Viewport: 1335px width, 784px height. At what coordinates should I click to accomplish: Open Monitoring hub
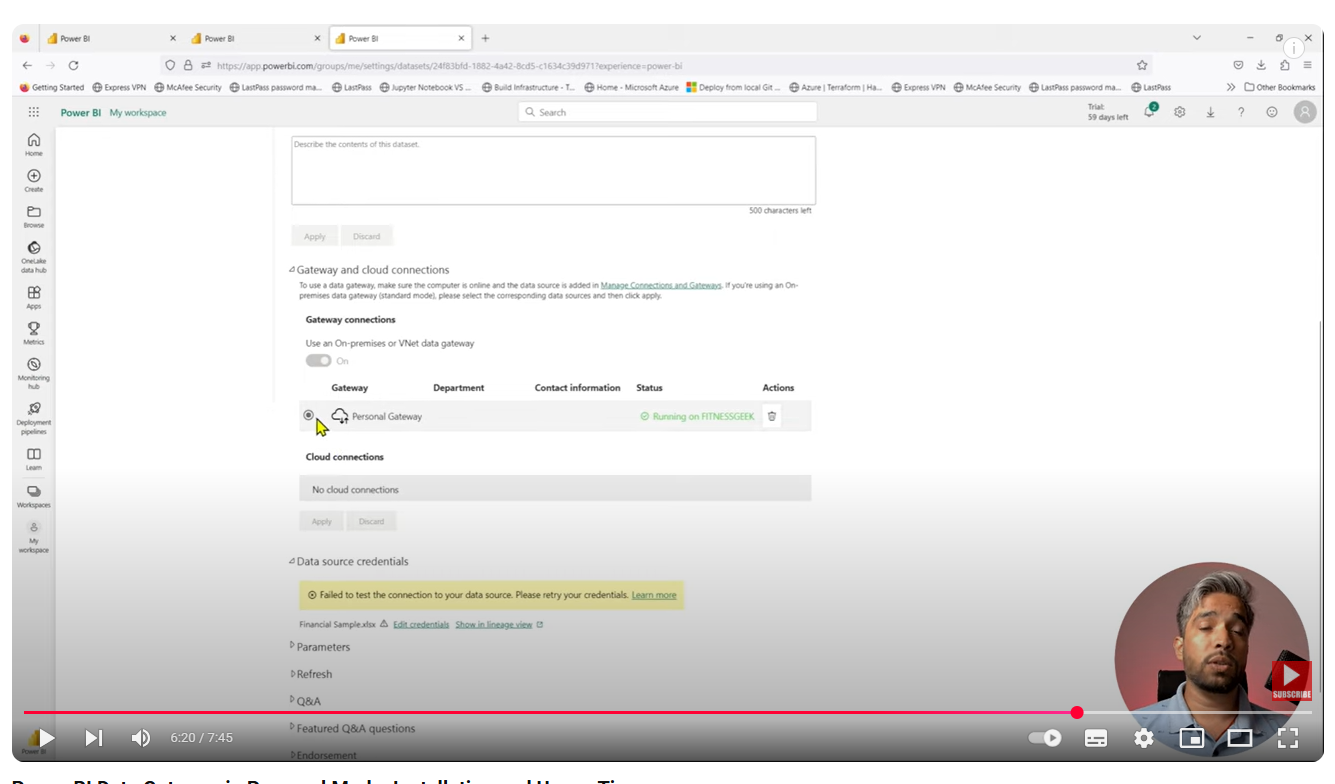click(x=34, y=373)
